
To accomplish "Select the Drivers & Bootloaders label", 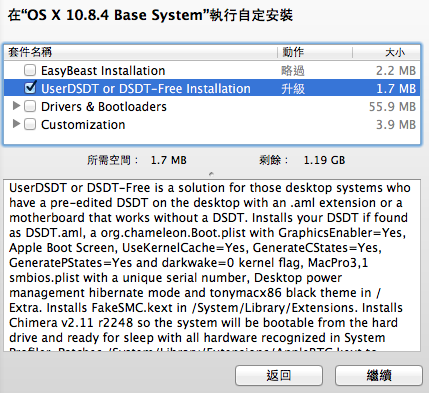I will [x=104, y=107].
